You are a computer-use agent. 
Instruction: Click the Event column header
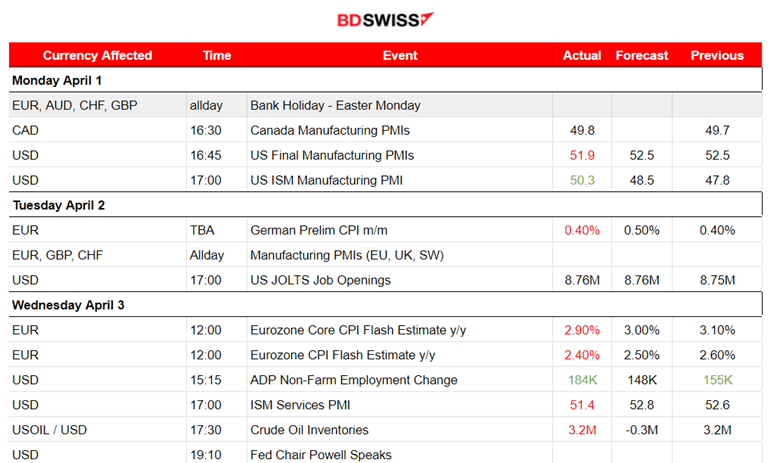click(400, 56)
